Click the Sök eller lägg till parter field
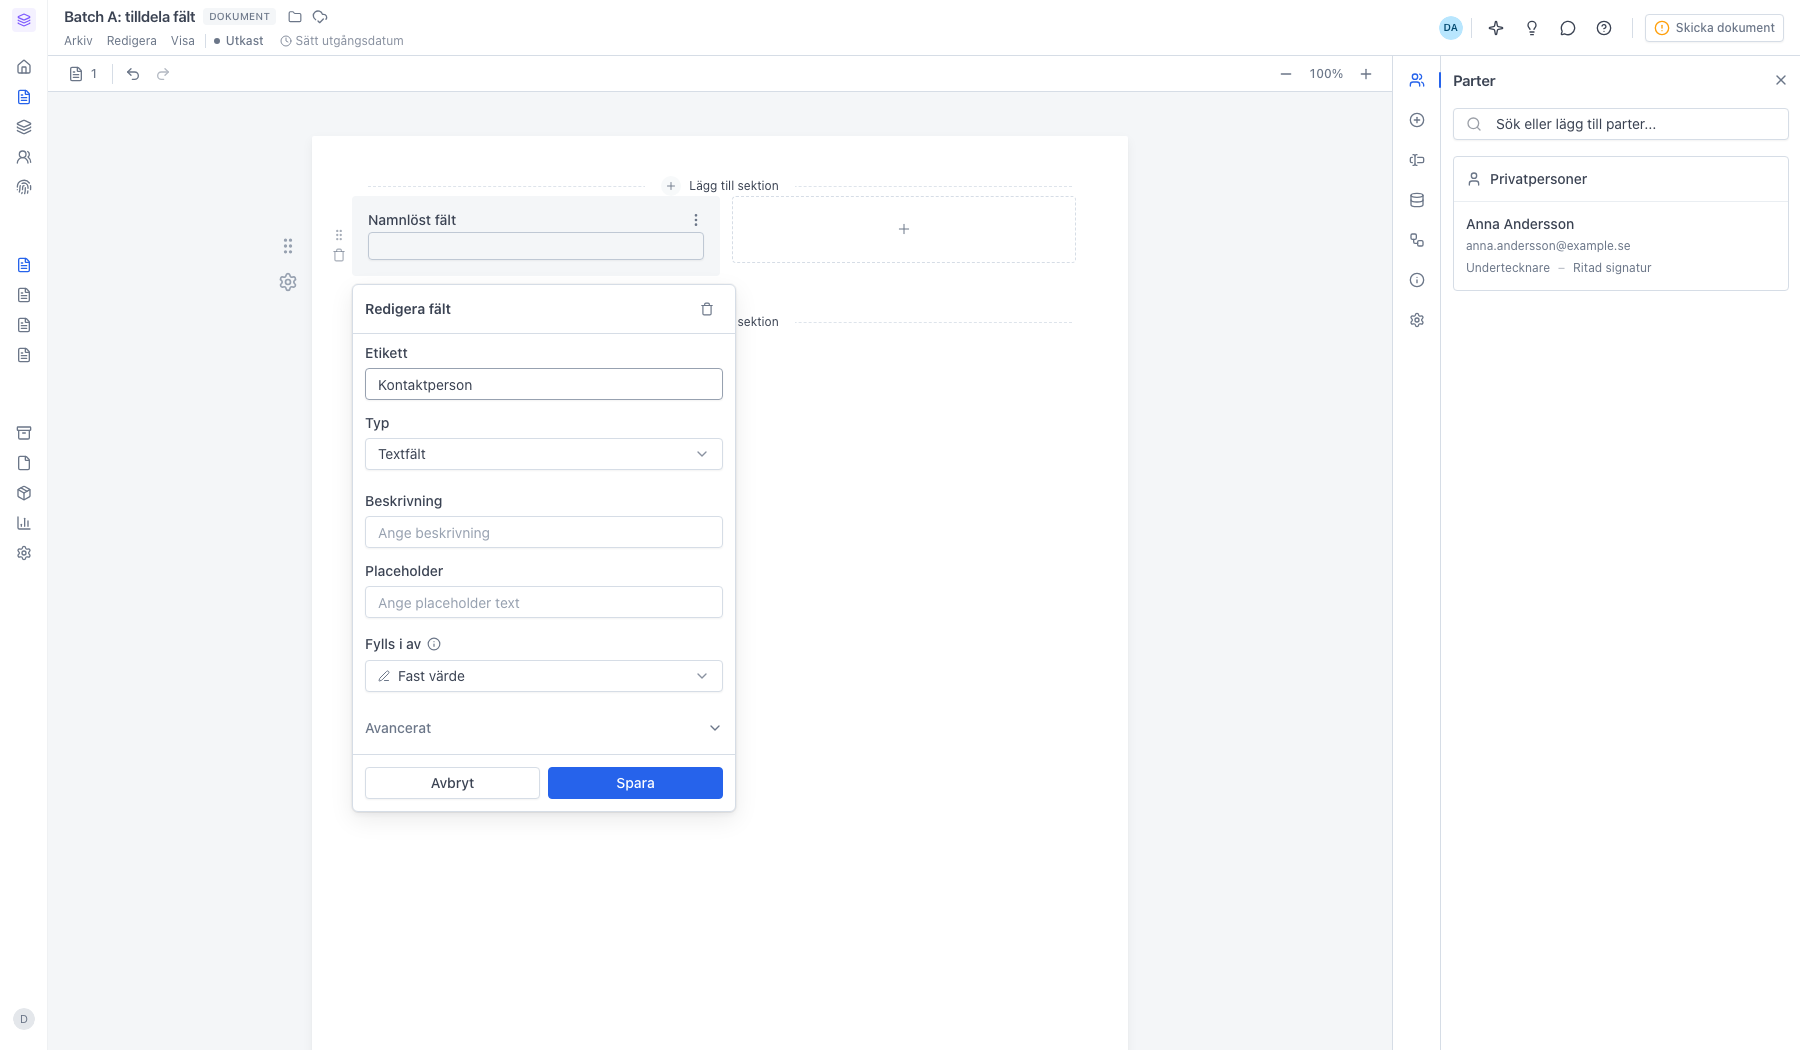Viewport: 1800px width, 1050px height. [1621, 124]
